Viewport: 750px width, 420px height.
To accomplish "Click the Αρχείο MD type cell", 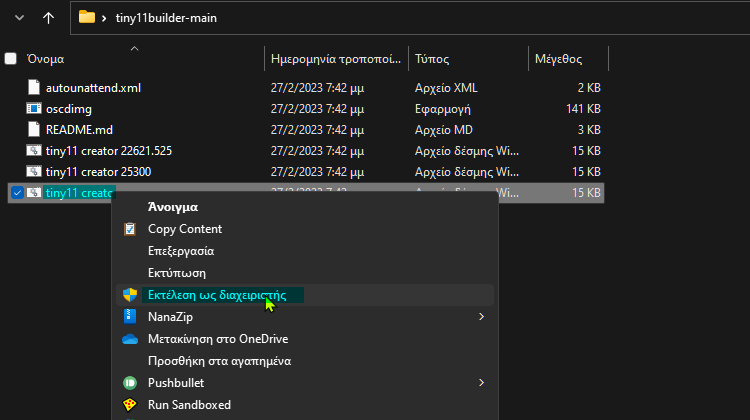I will pyautogui.click(x=443, y=130).
